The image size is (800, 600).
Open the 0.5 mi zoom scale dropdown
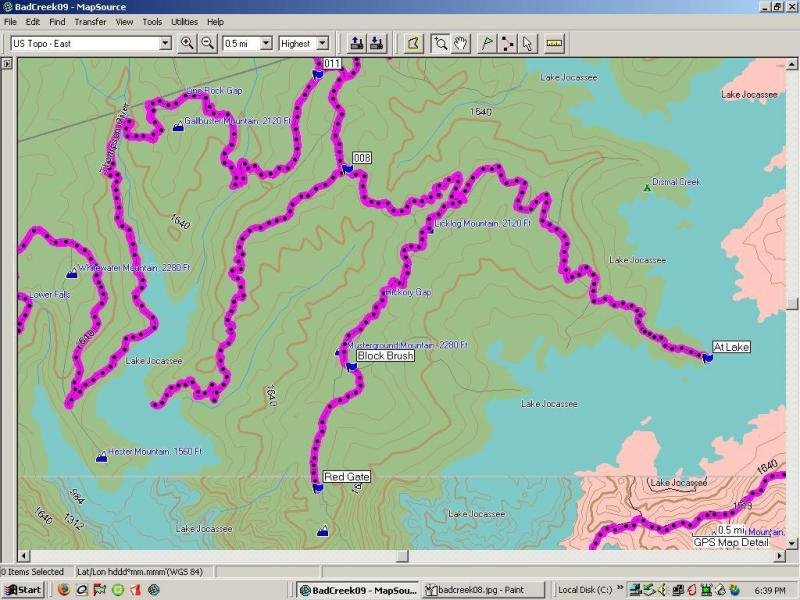coord(267,43)
